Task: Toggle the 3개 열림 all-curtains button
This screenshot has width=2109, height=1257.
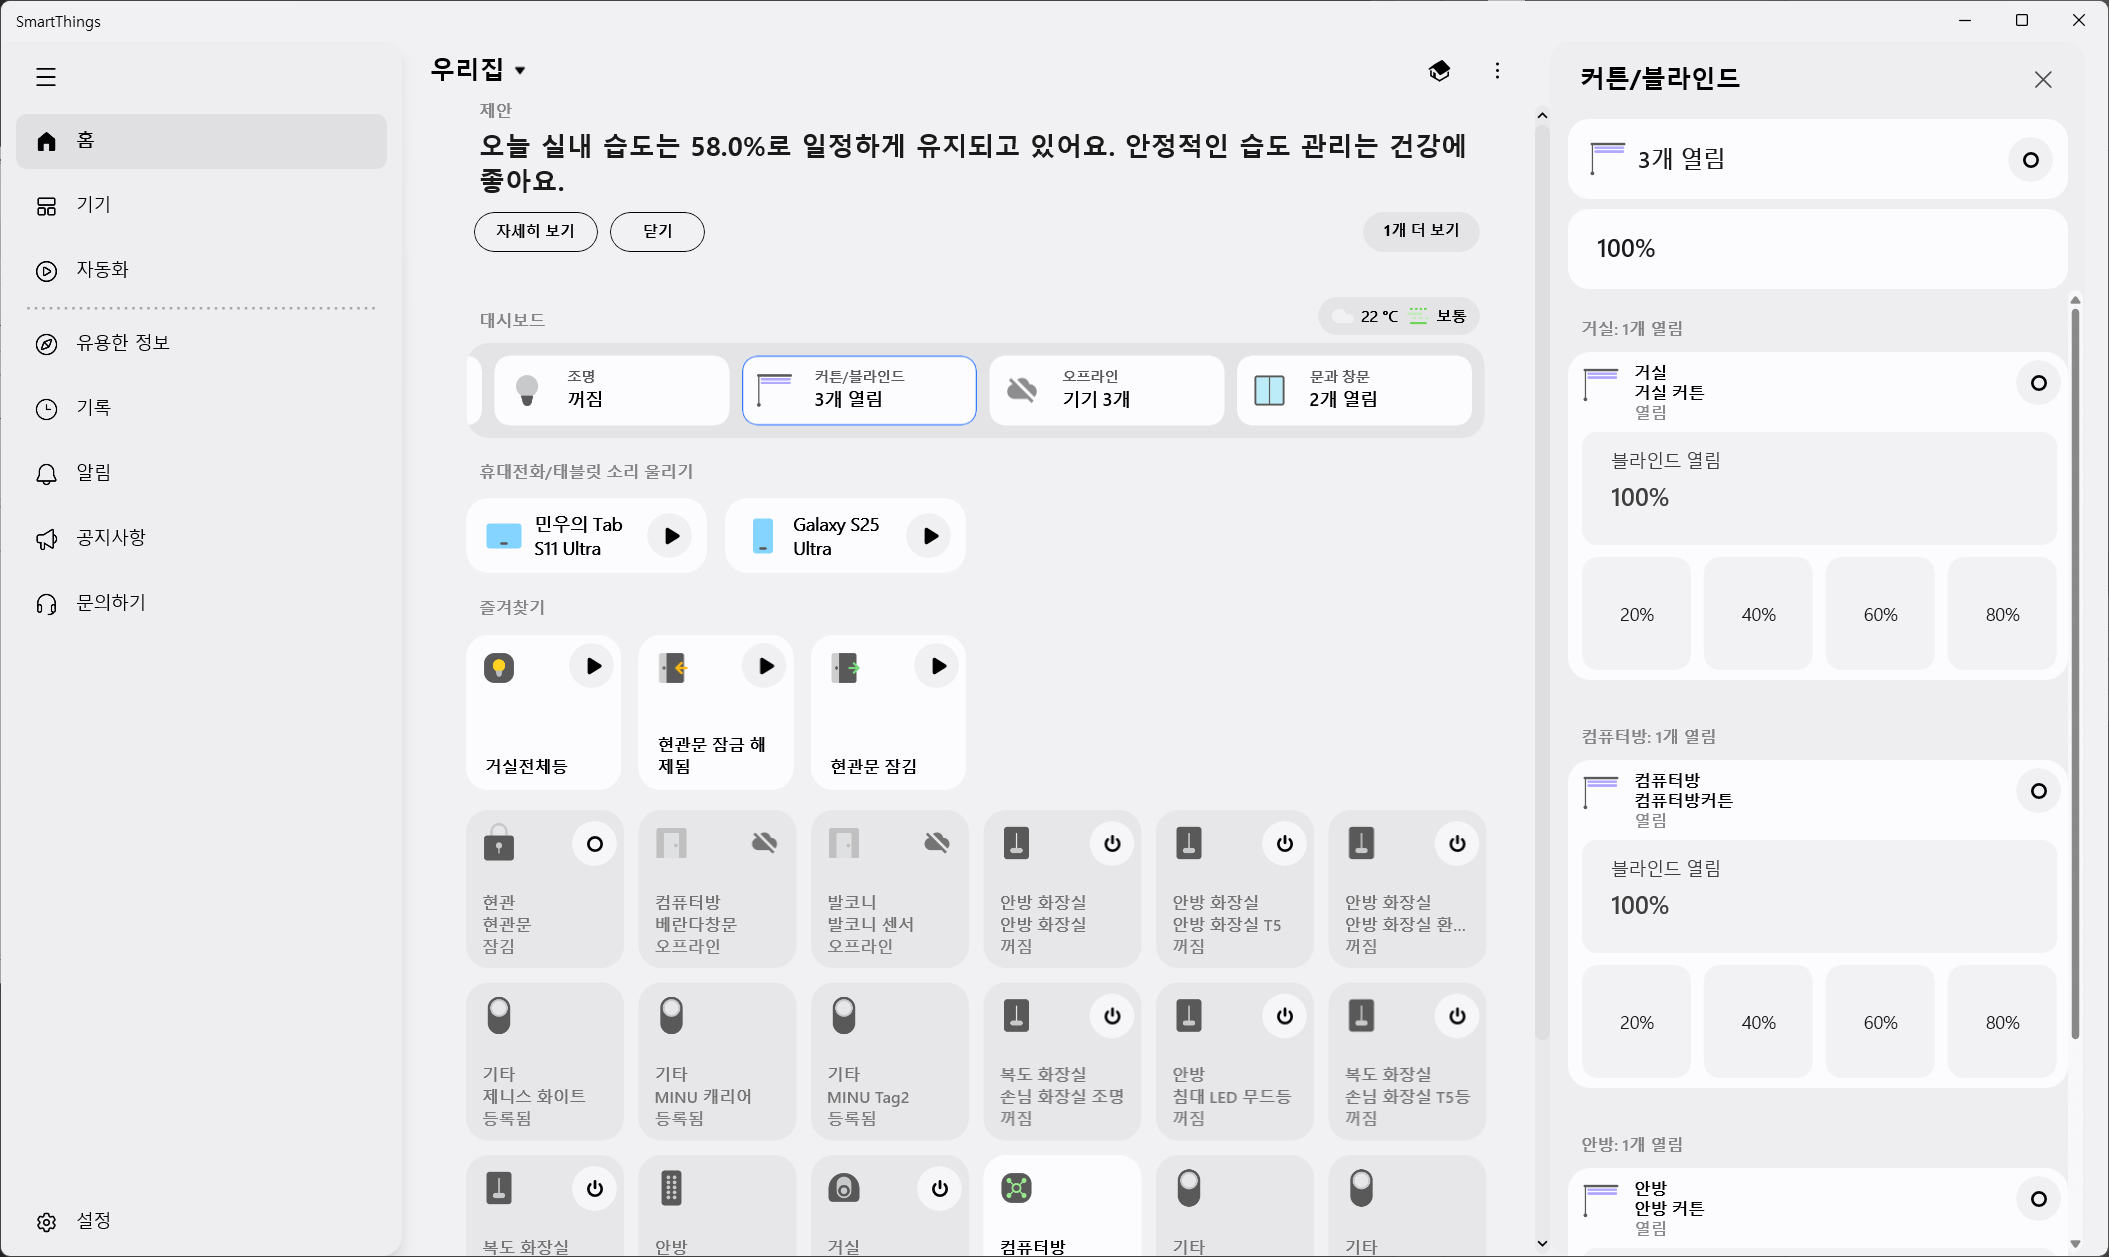Action: (2030, 160)
